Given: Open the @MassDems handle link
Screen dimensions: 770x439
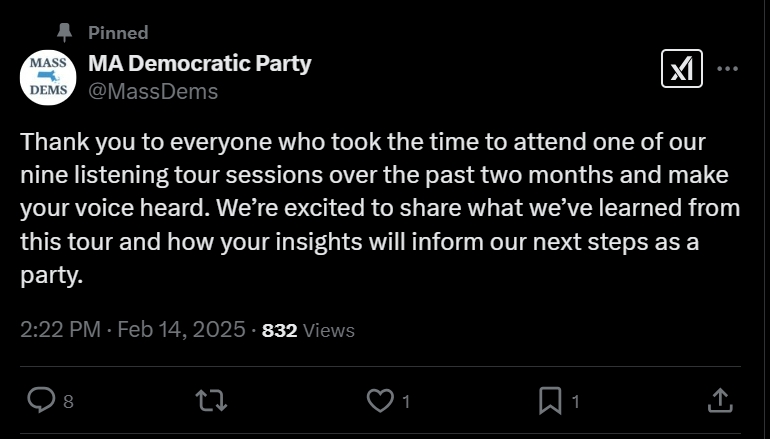Looking at the screenshot, I should coord(153,92).
